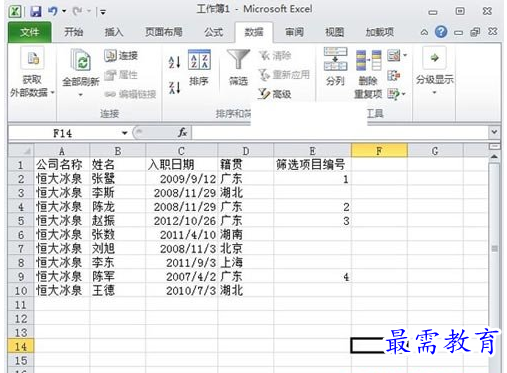Select column A header
Viewport: 507px width, 373px height.
[x=62, y=151]
